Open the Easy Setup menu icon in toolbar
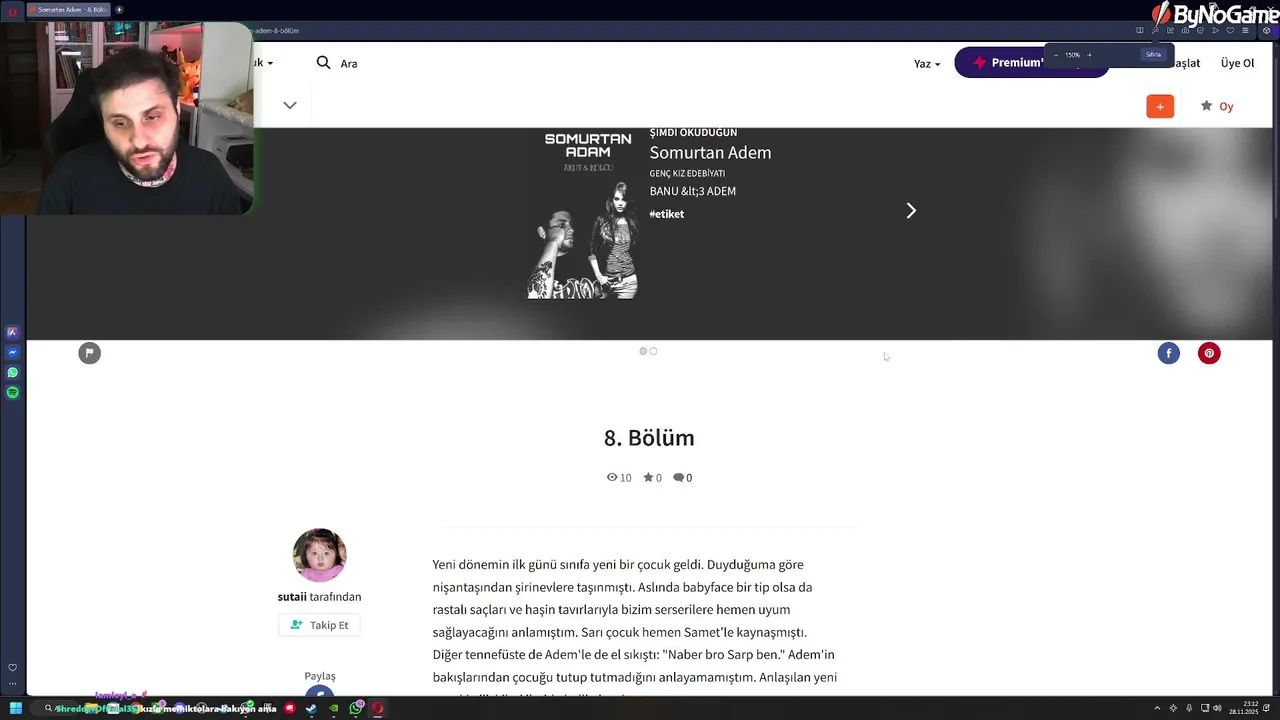Screen dimensions: 1280x720 coord(1245,30)
